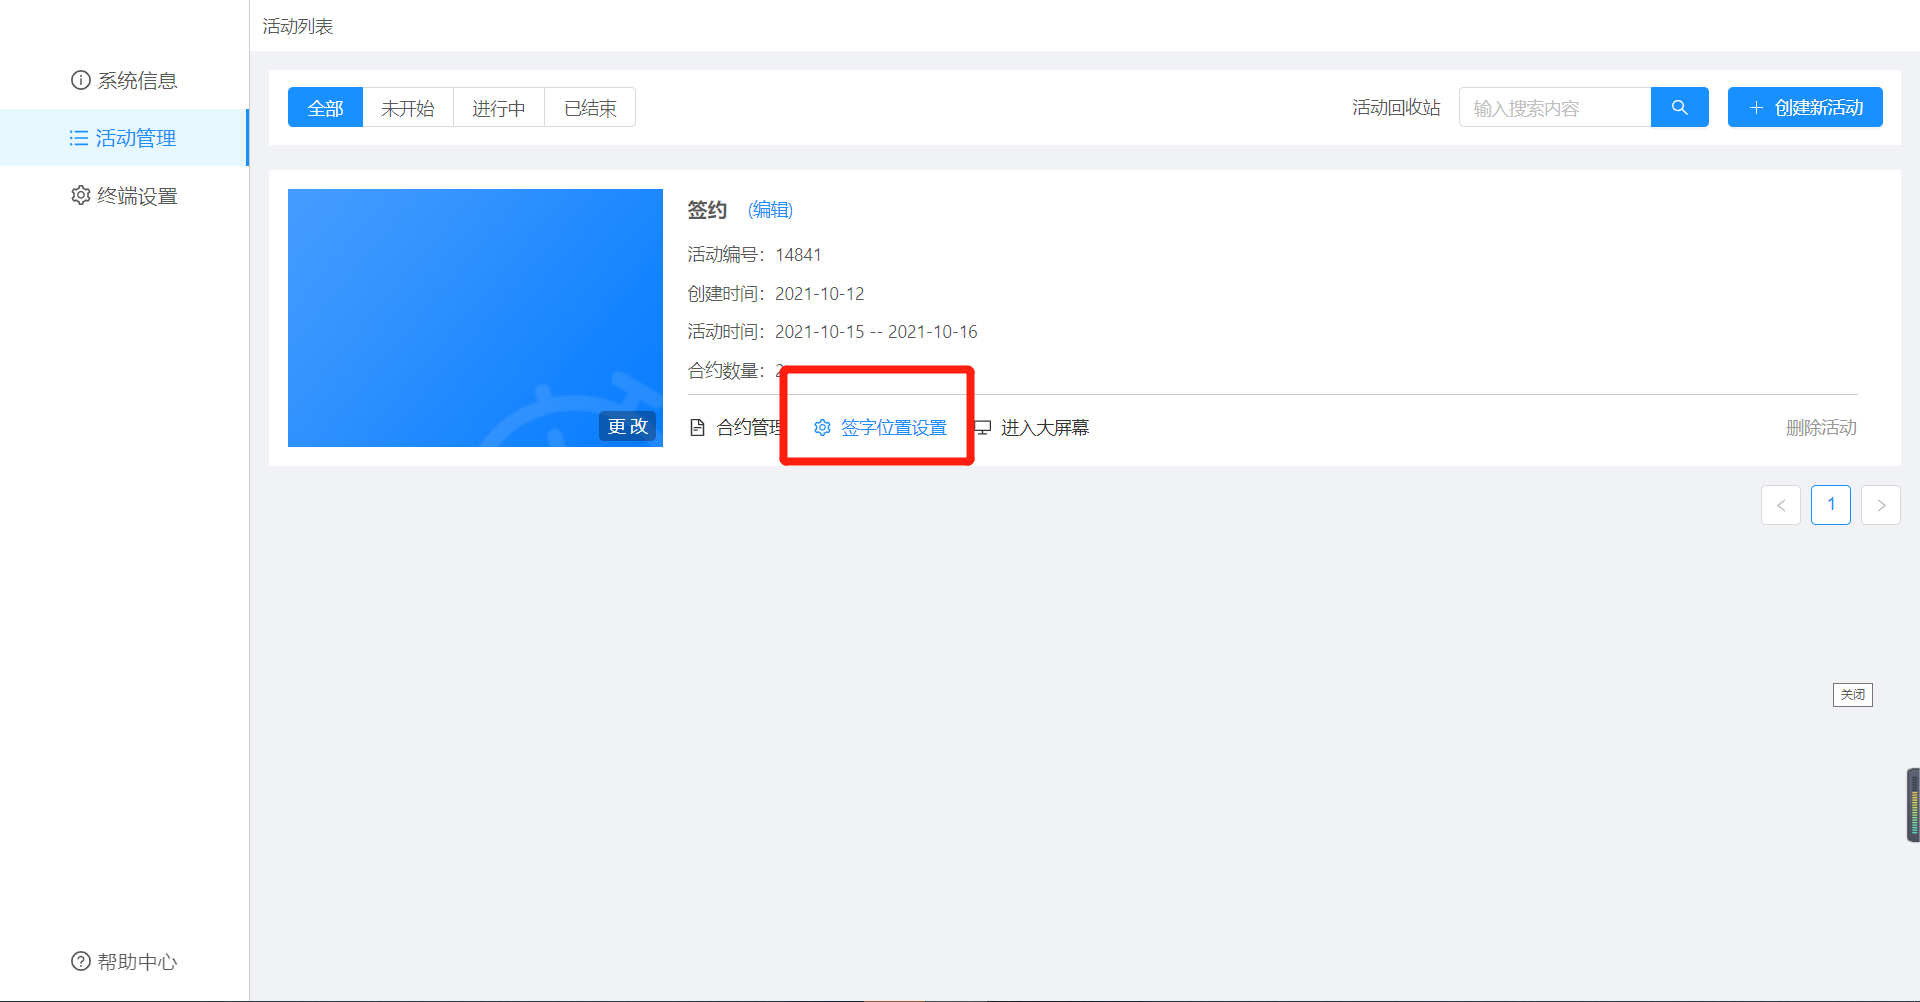Open 终端设置 in the sidebar
The height and width of the screenshot is (1002, 1920).
(124, 196)
